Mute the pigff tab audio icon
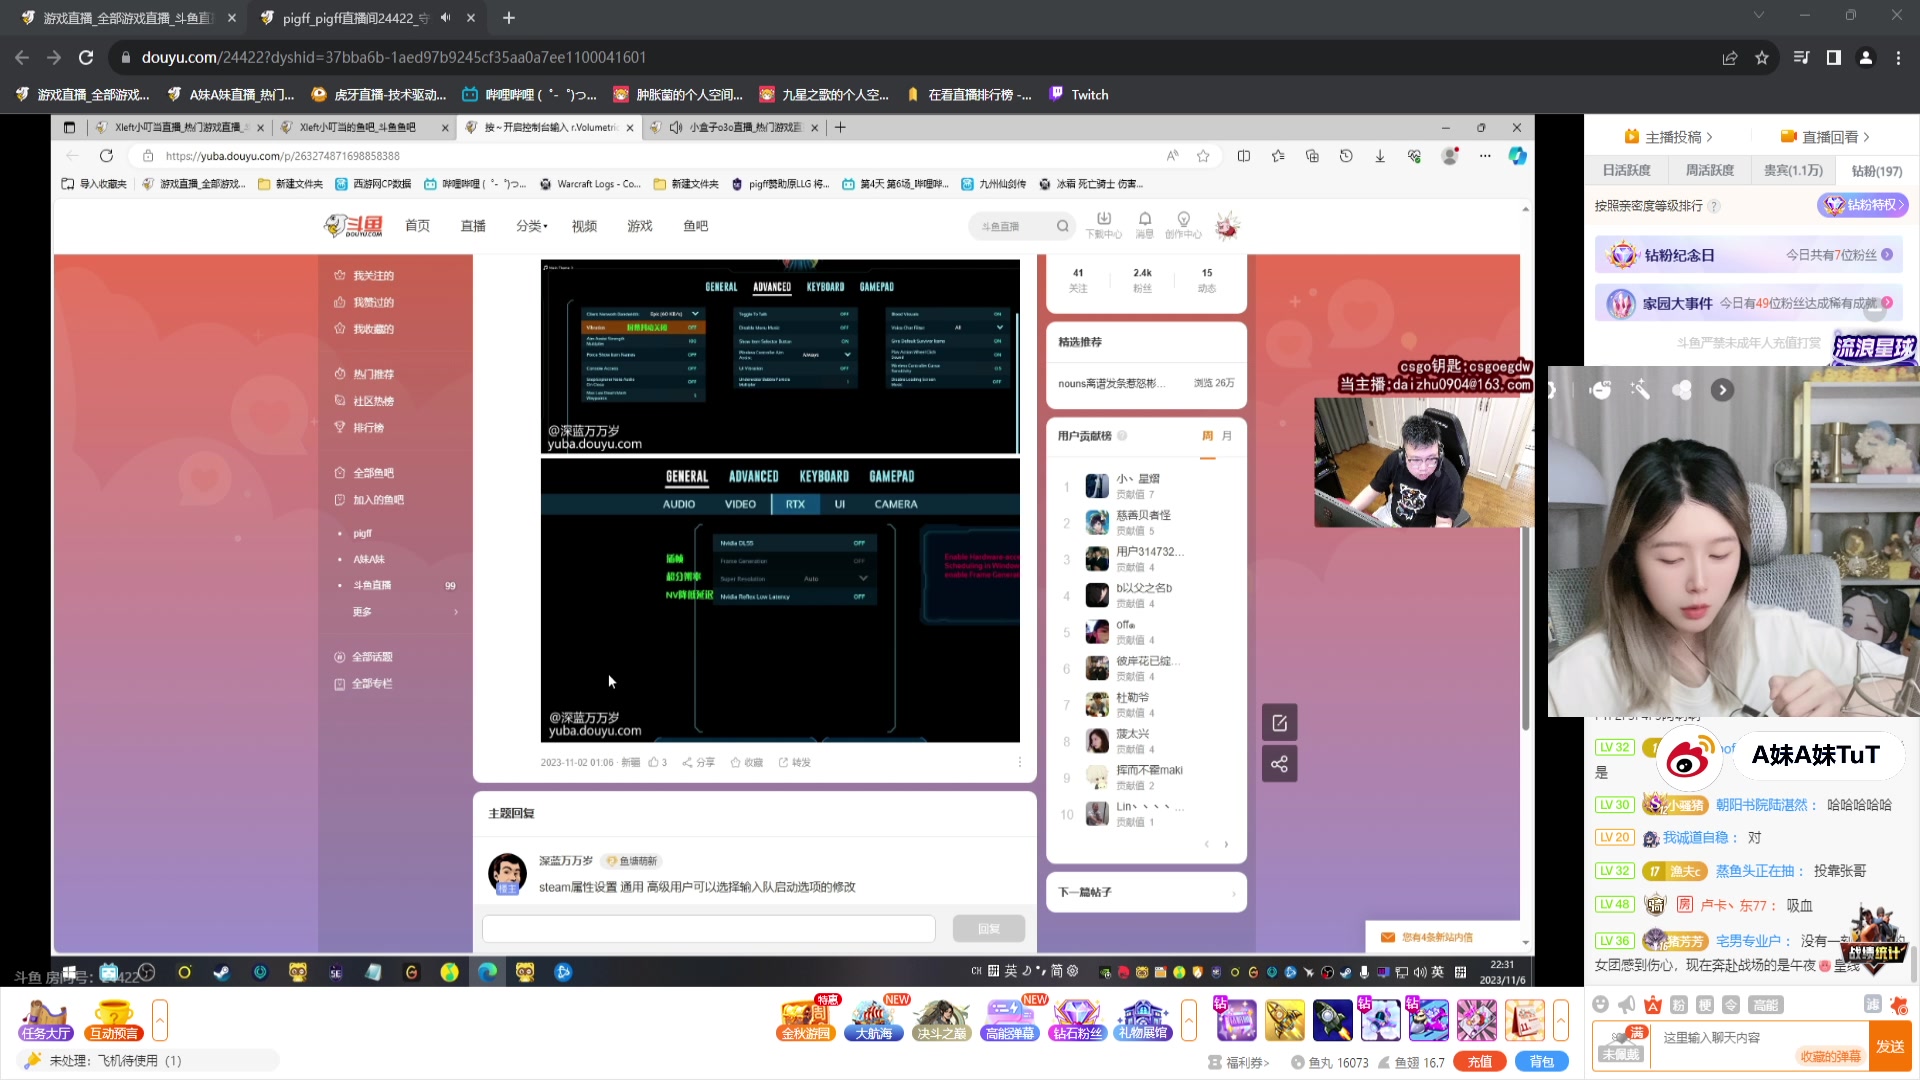1920x1080 pixels. click(445, 18)
